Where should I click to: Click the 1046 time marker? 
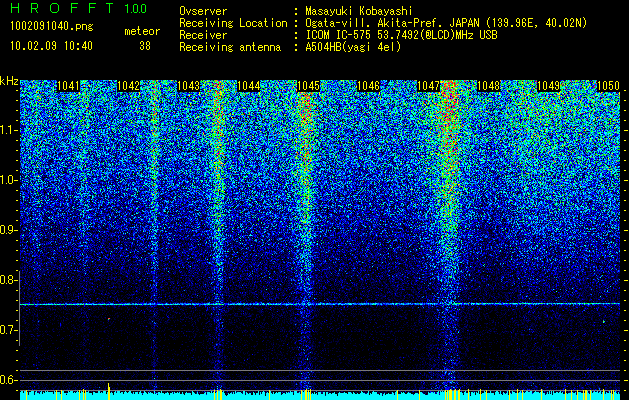point(368,86)
